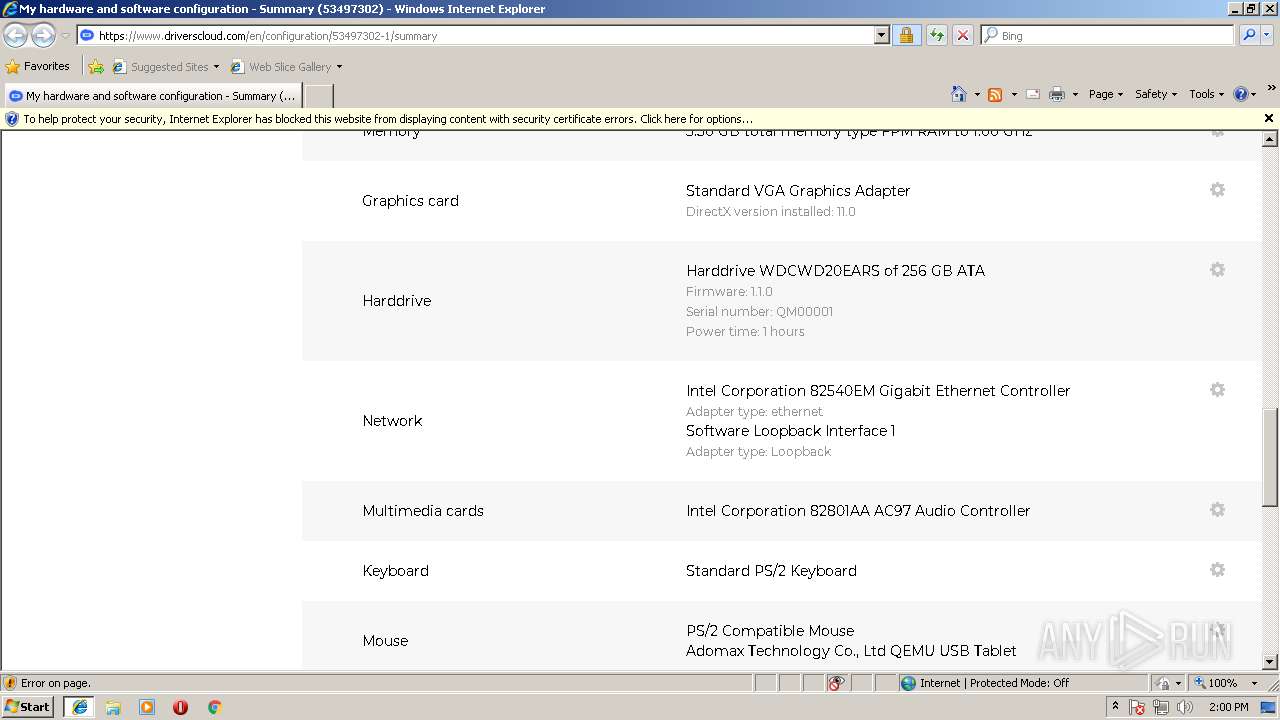
Task: Go forward with the browser Forward arrow
Action: tap(43, 36)
